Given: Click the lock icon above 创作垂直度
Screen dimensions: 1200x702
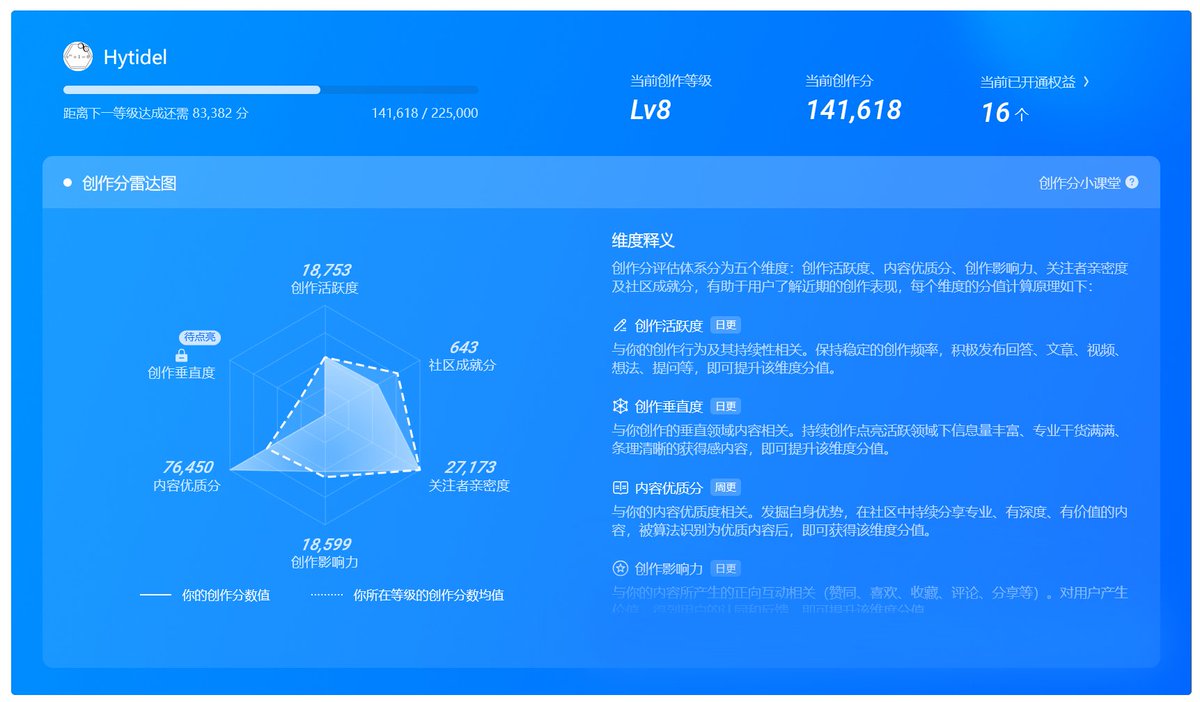Looking at the screenshot, I should pyautogui.click(x=181, y=355).
